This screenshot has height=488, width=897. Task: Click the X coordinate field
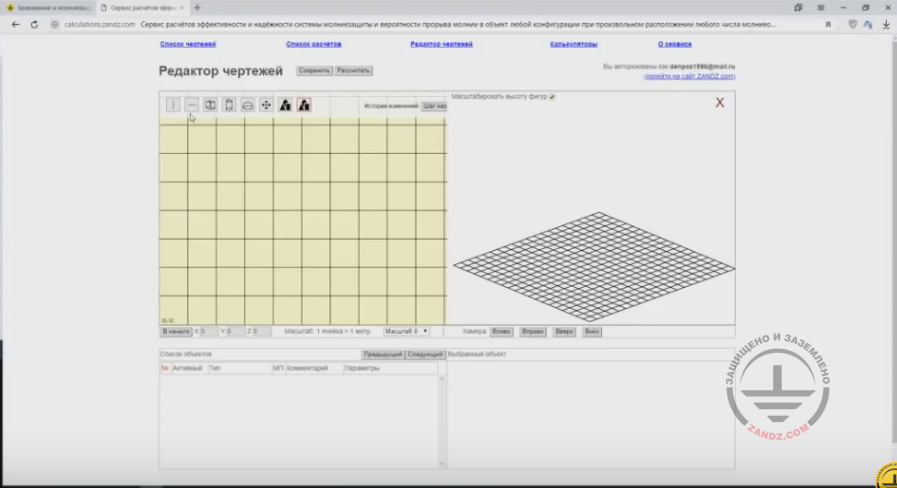pyautogui.click(x=209, y=331)
